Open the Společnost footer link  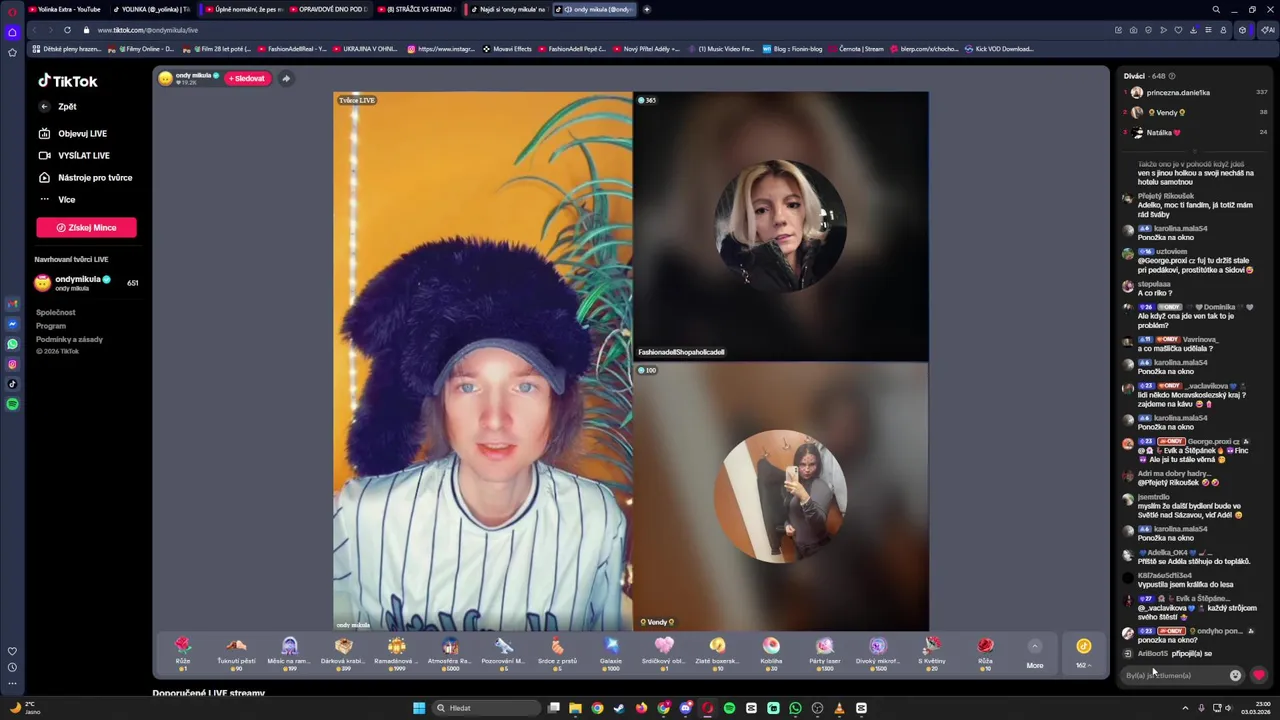(56, 312)
